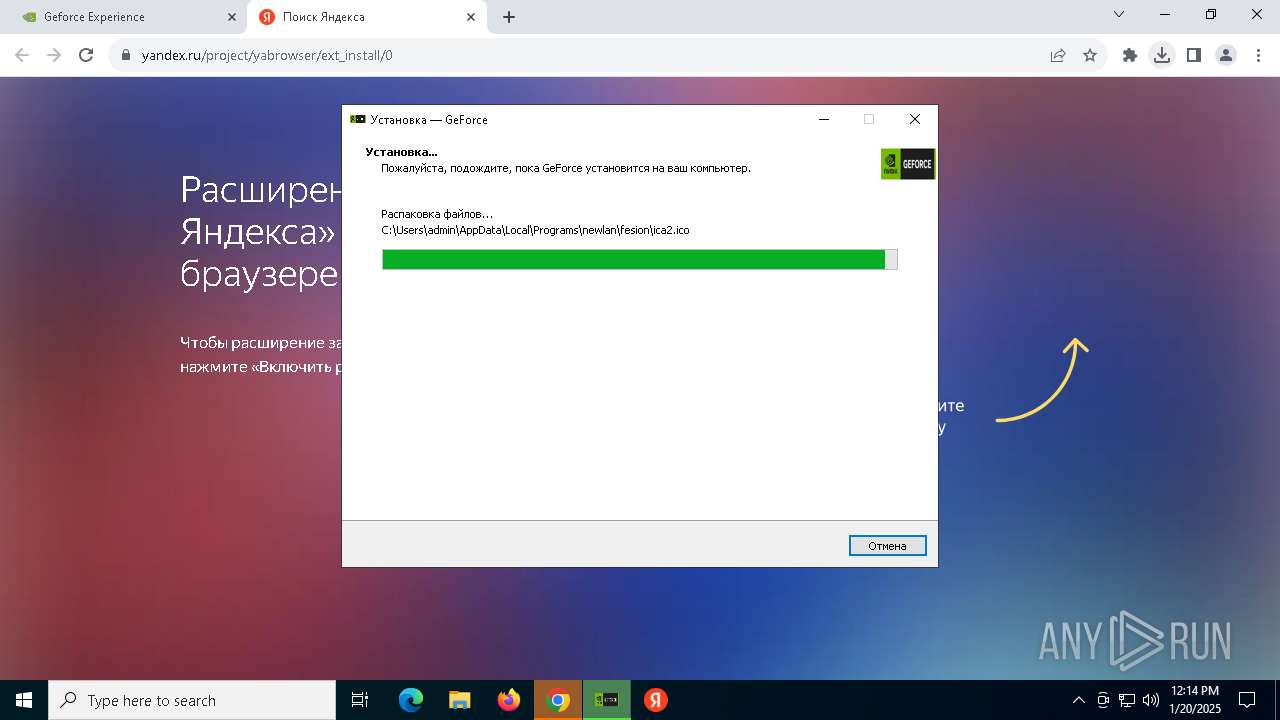Bookmark this page with star icon
The width and height of the screenshot is (1280, 720).
[x=1090, y=55]
